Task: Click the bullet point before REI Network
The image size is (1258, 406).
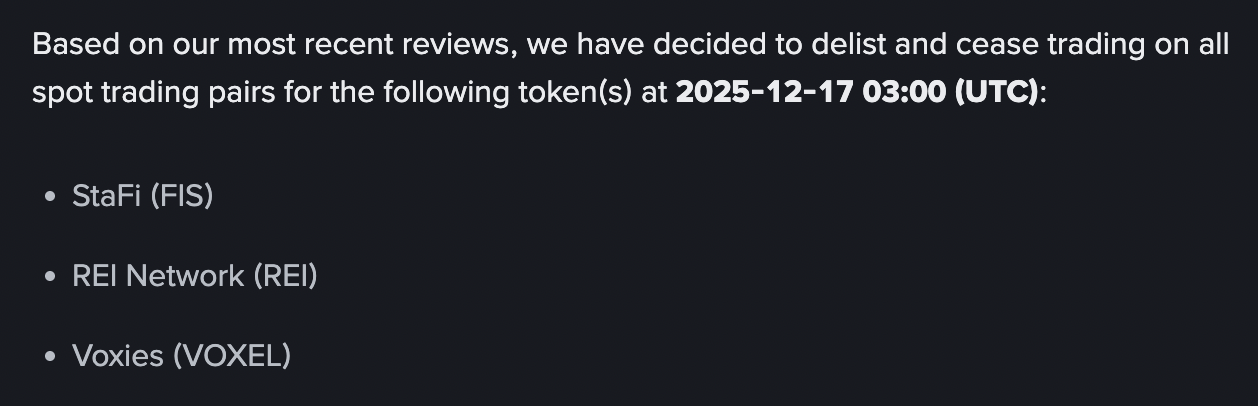Action: pyautogui.click(x=50, y=276)
